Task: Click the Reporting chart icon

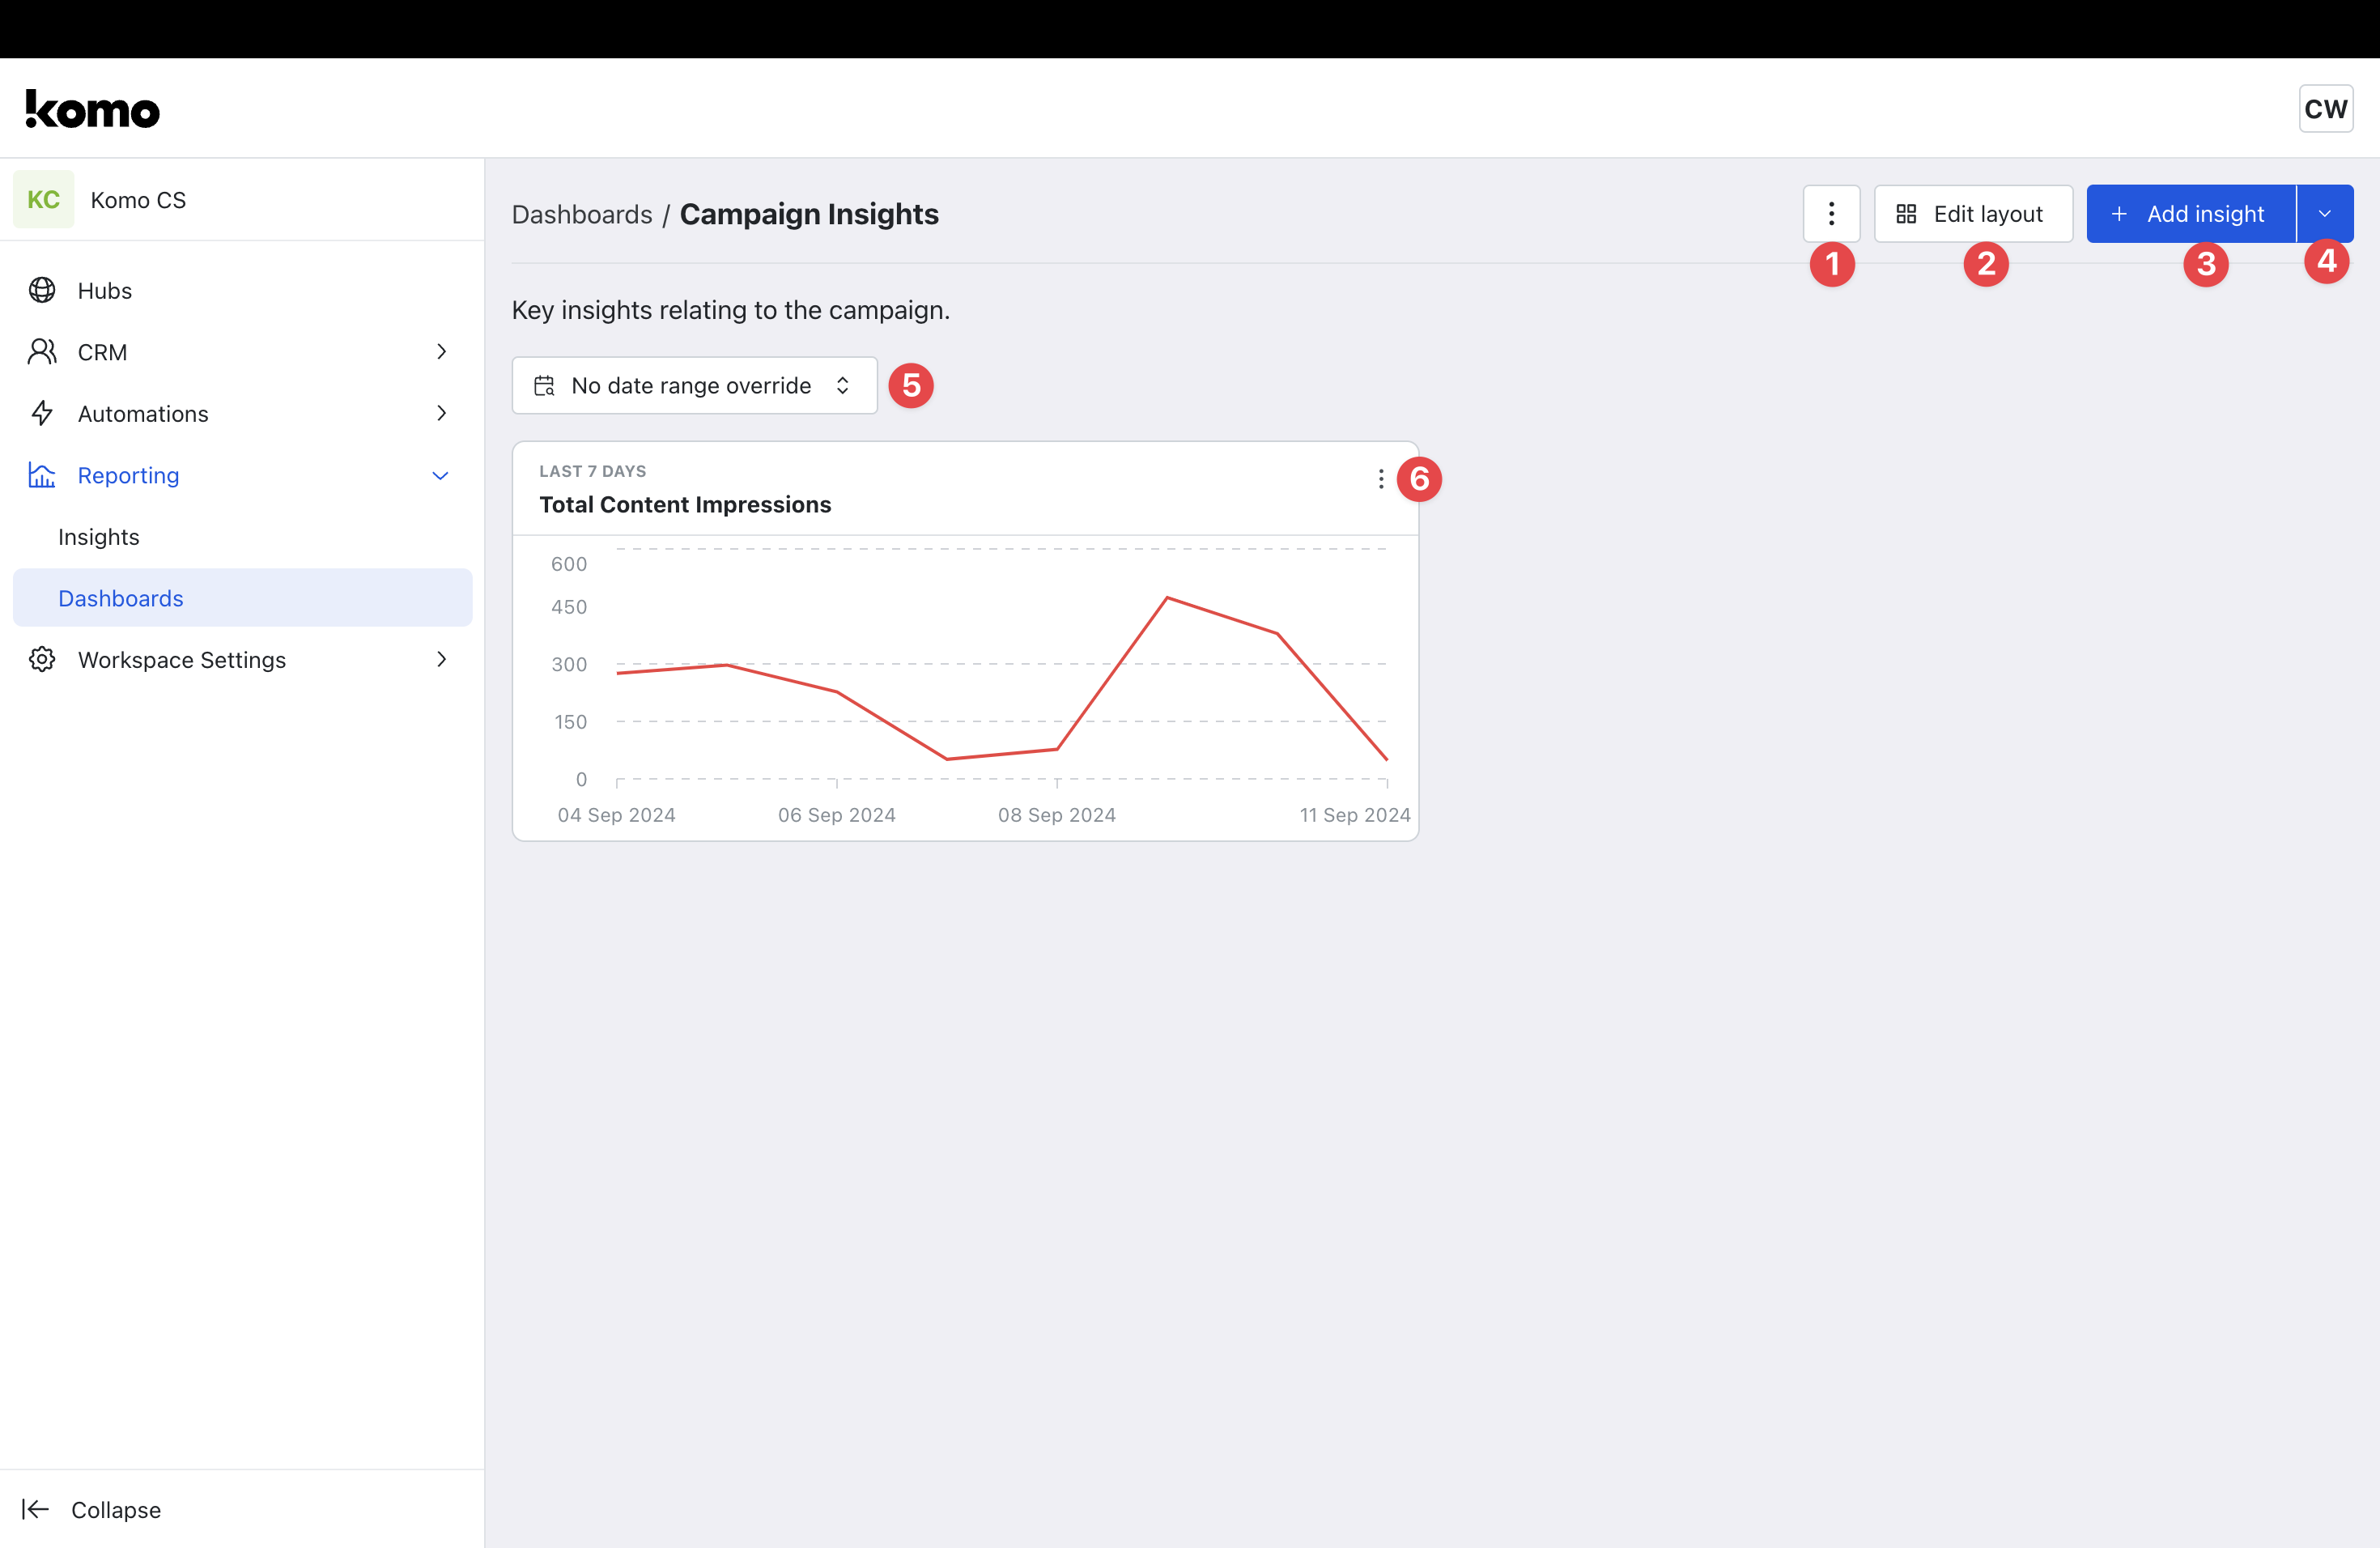Action: 42,475
